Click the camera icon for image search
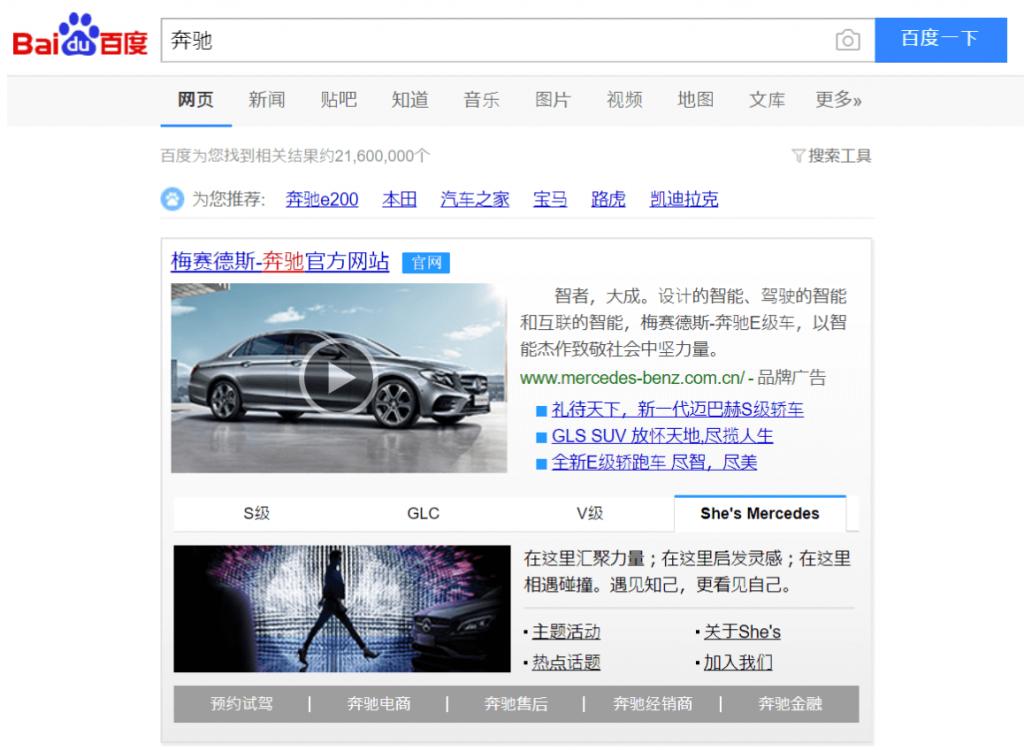Screen dimensions: 1024x751 click(x=848, y=40)
